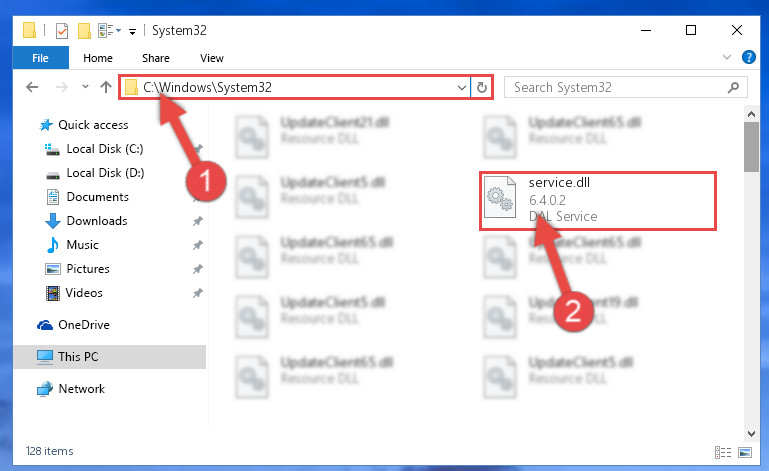The image size is (769, 471).
Task: Expand the ribbon with the chevron
Action: [x=727, y=57]
